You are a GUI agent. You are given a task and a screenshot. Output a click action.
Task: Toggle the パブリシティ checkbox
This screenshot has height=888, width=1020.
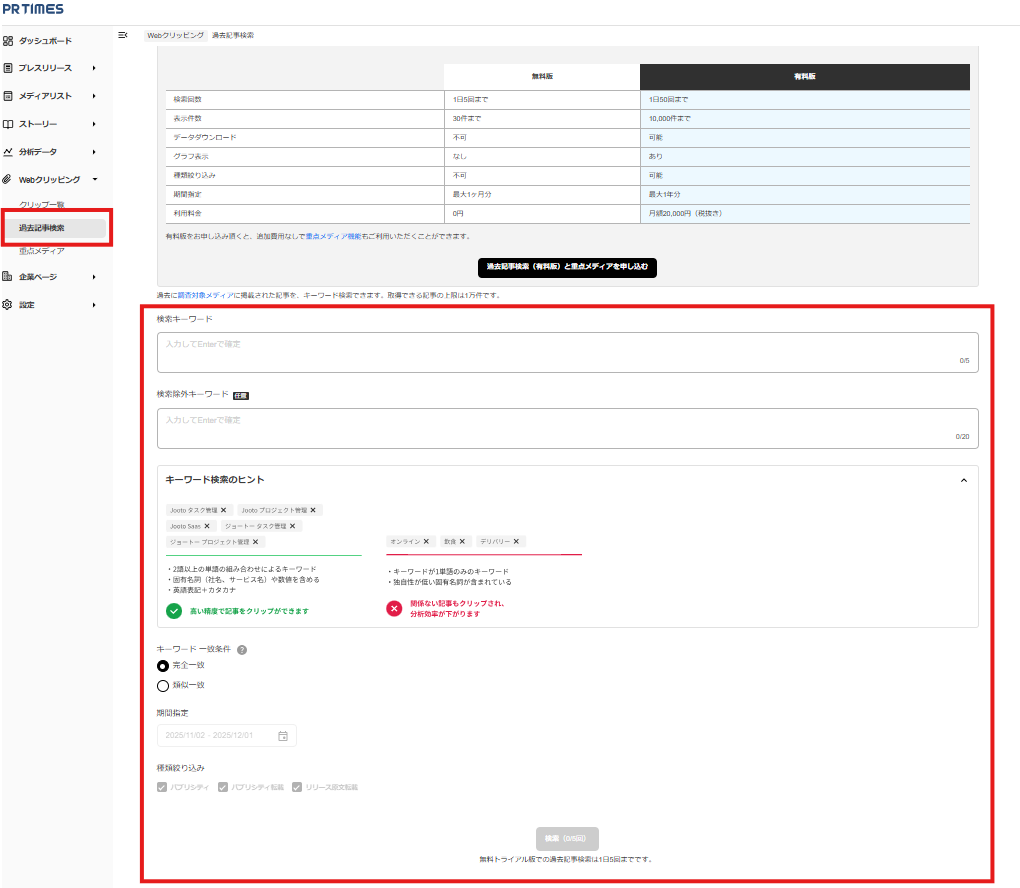[162, 787]
